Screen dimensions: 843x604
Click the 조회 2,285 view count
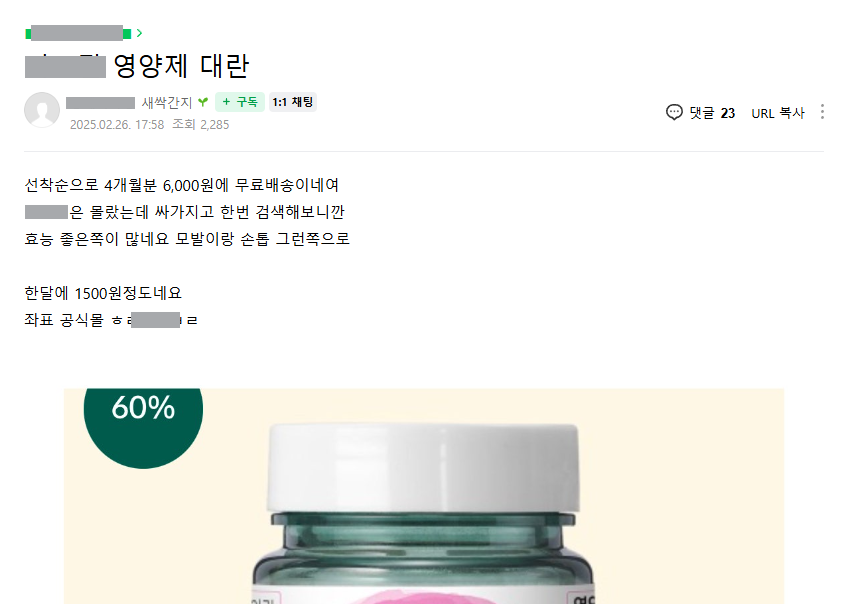pyautogui.click(x=201, y=125)
